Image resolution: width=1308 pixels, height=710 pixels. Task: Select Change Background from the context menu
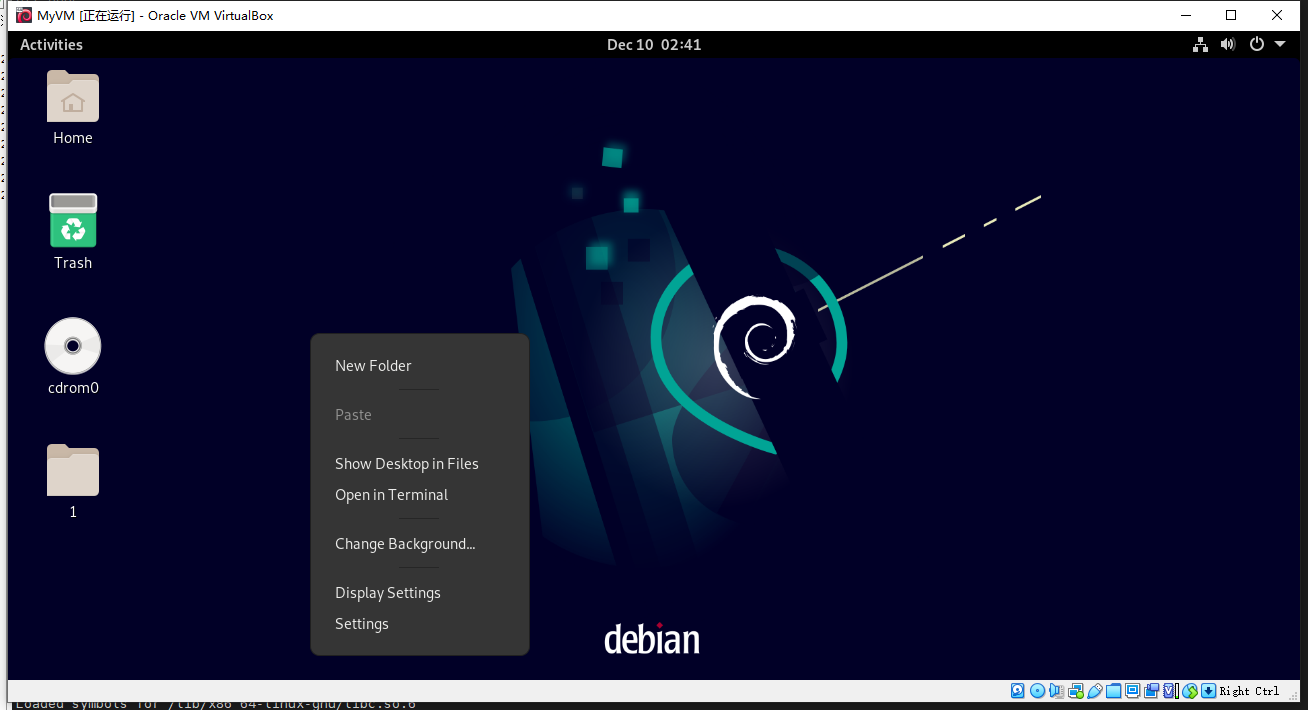click(404, 544)
